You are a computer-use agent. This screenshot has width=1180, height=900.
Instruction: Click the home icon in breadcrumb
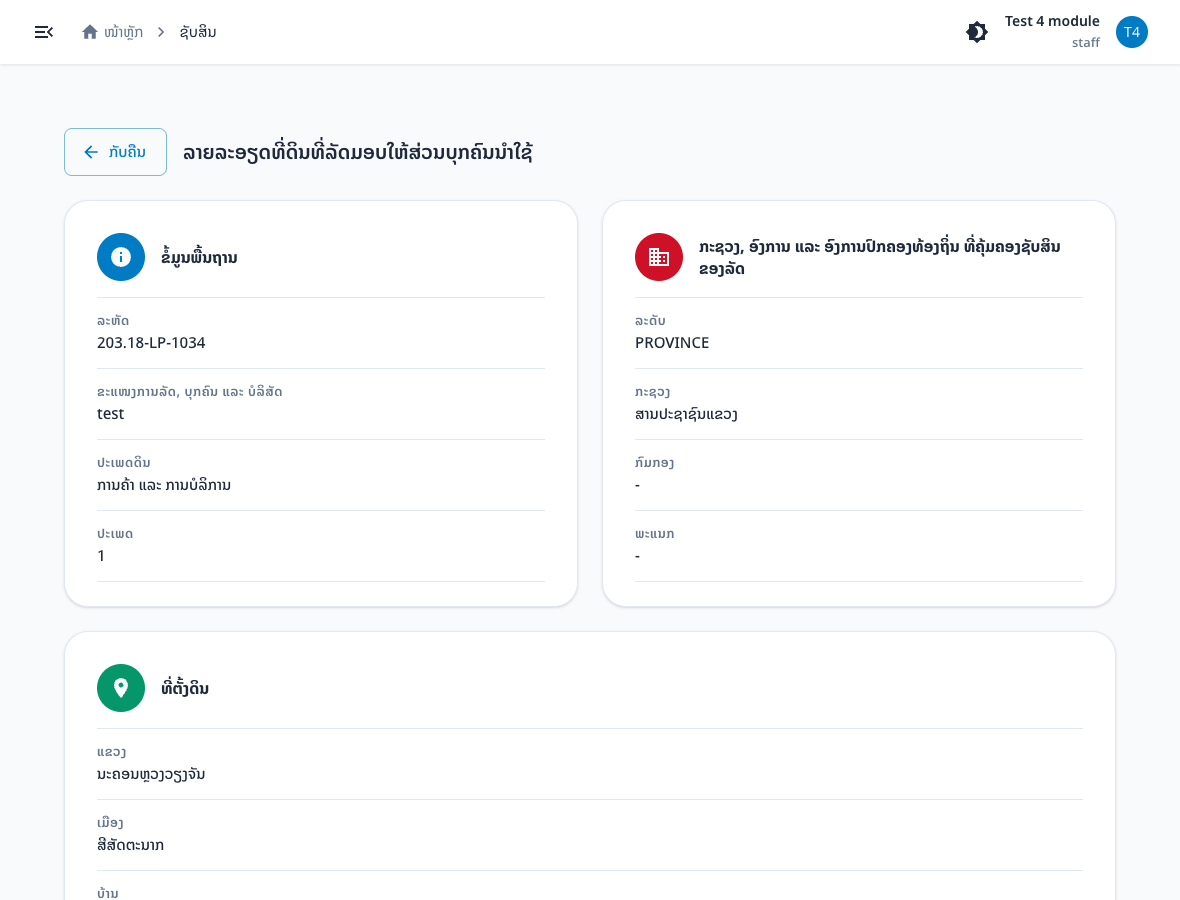point(90,32)
